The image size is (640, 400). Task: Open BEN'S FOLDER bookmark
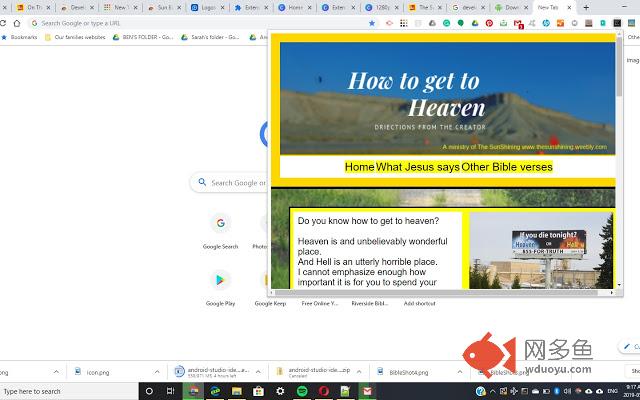click(143, 37)
